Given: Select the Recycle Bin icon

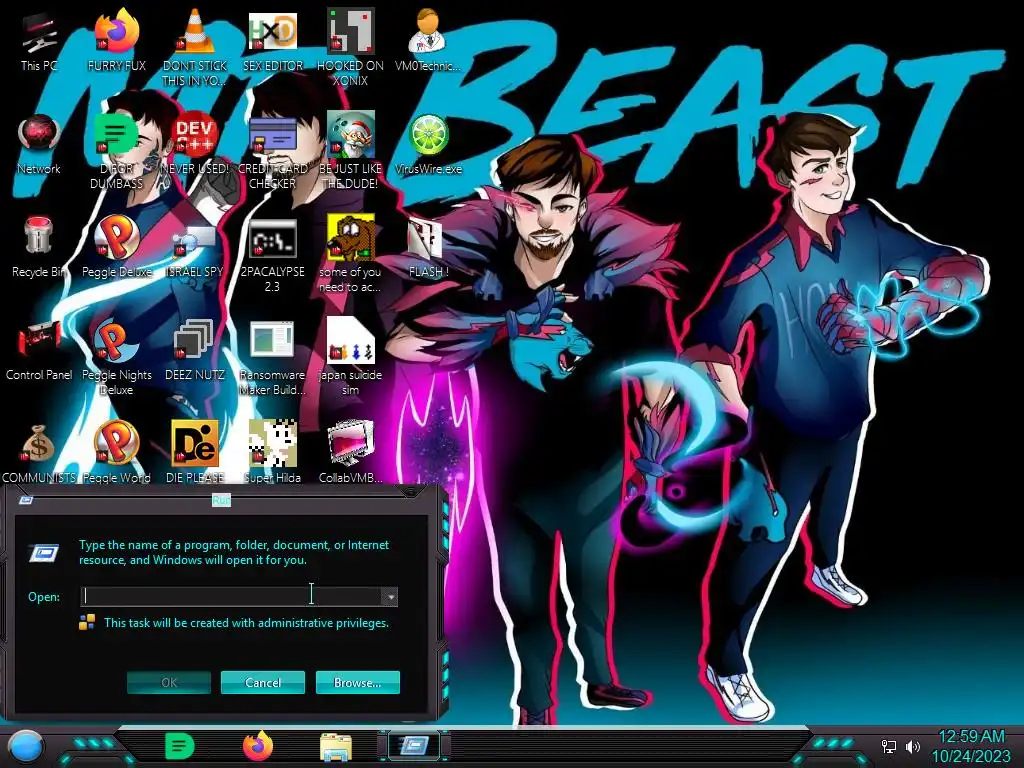Looking at the screenshot, I should (39, 247).
